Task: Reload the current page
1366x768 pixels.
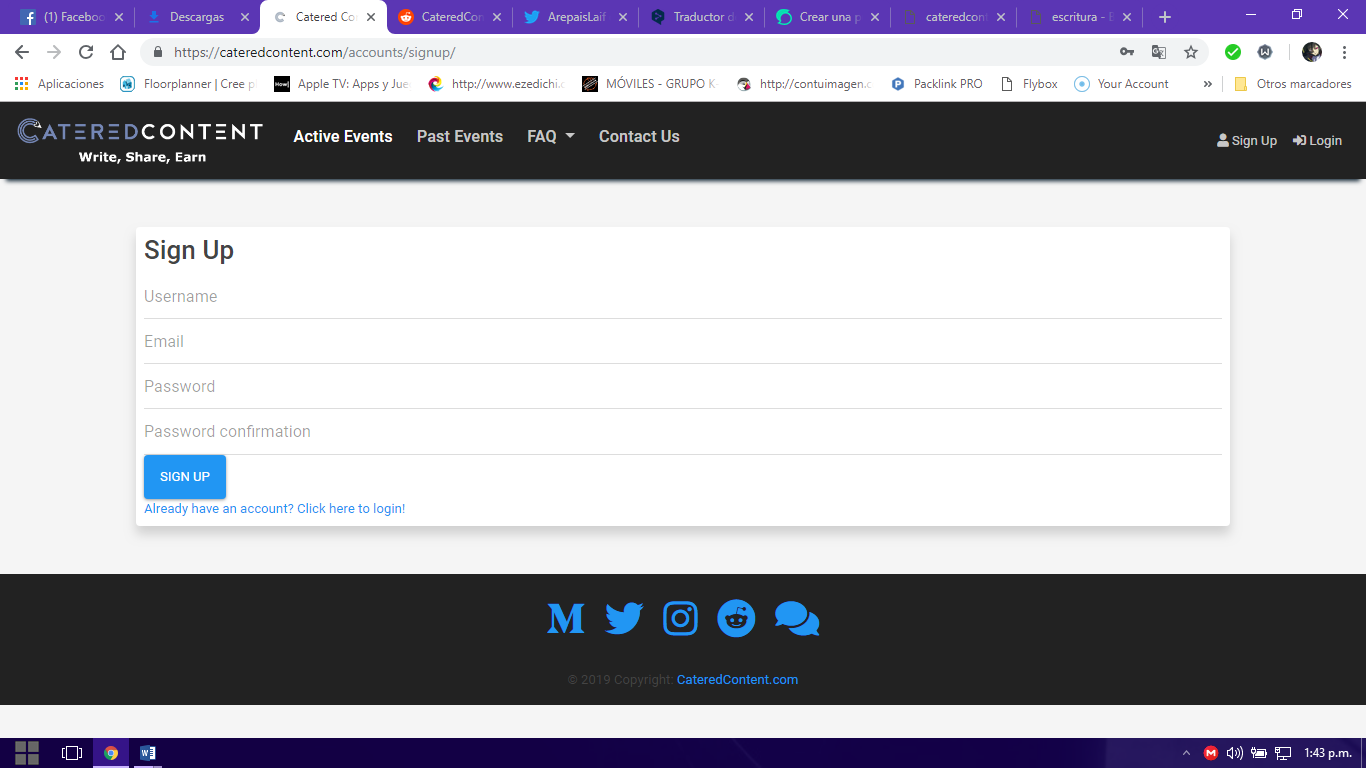Action: (x=86, y=52)
